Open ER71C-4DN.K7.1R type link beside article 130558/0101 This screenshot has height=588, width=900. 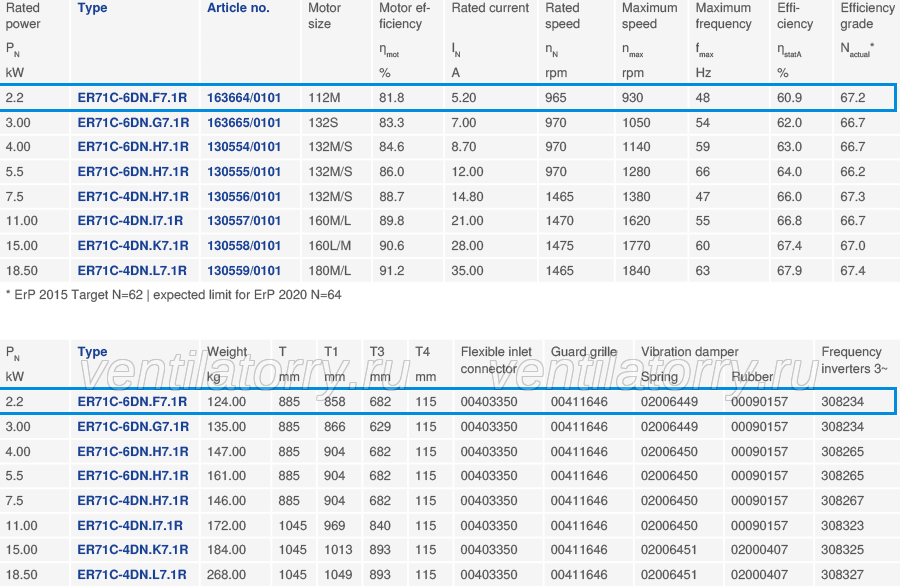pyautogui.click(x=133, y=246)
